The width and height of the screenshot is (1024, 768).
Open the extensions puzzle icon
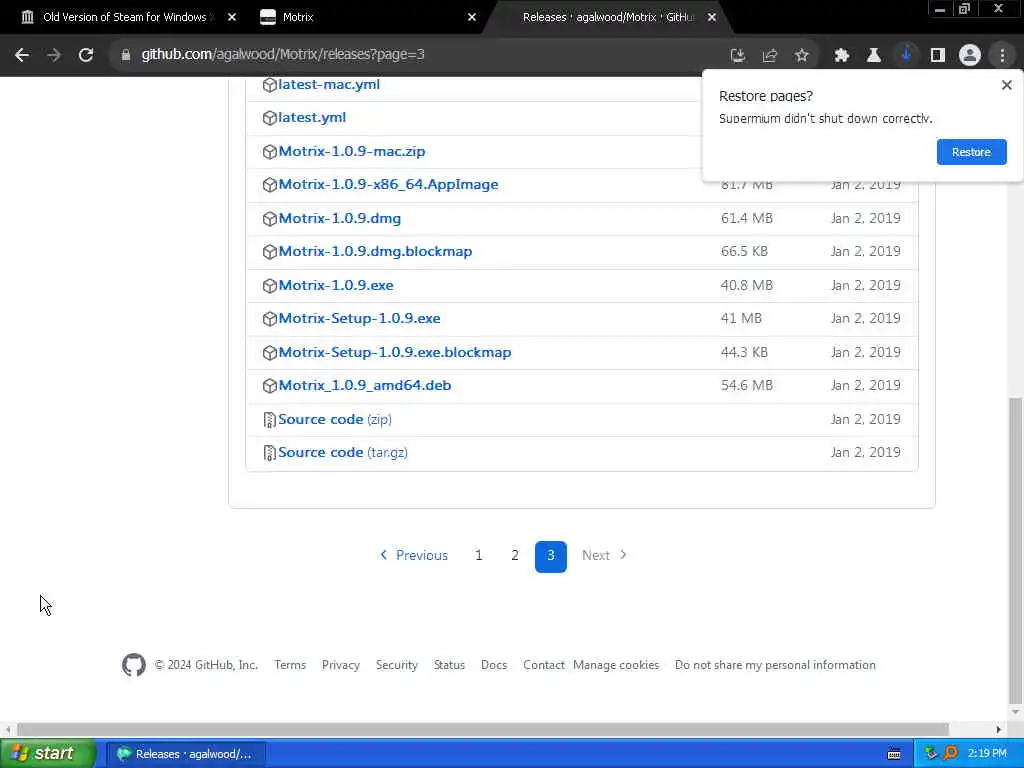(841, 56)
